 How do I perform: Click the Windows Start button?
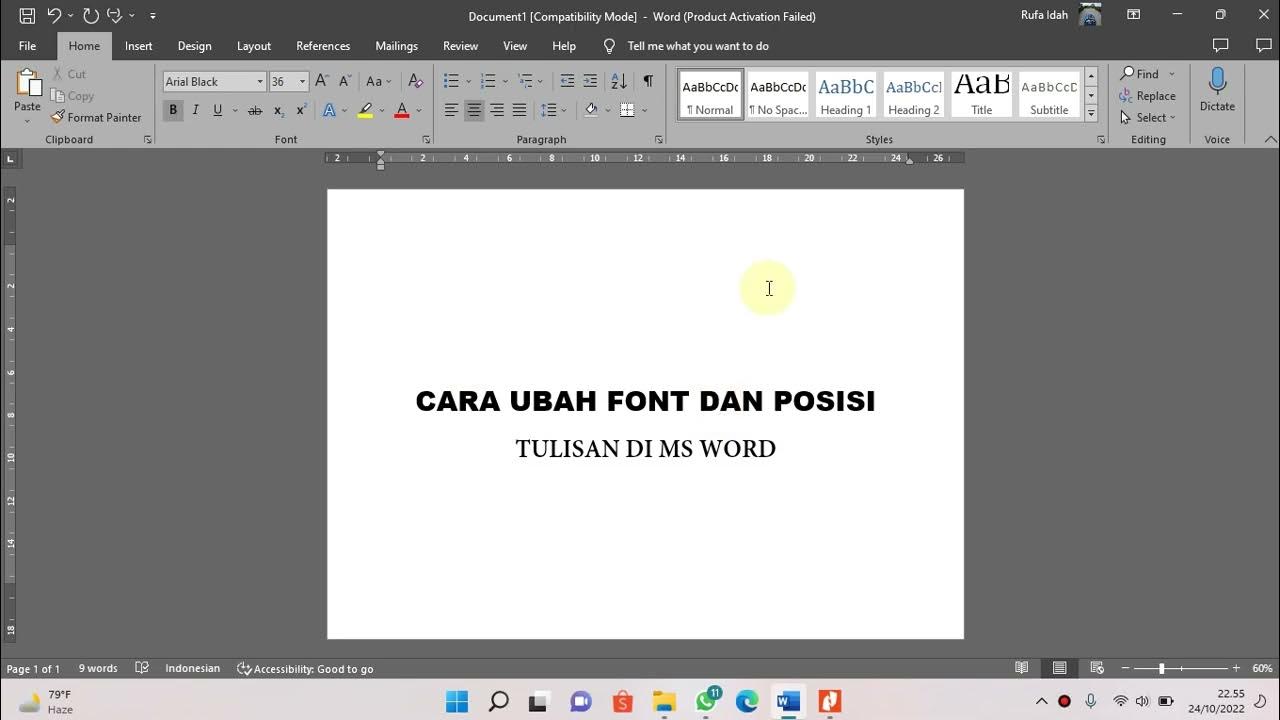(x=456, y=701)
